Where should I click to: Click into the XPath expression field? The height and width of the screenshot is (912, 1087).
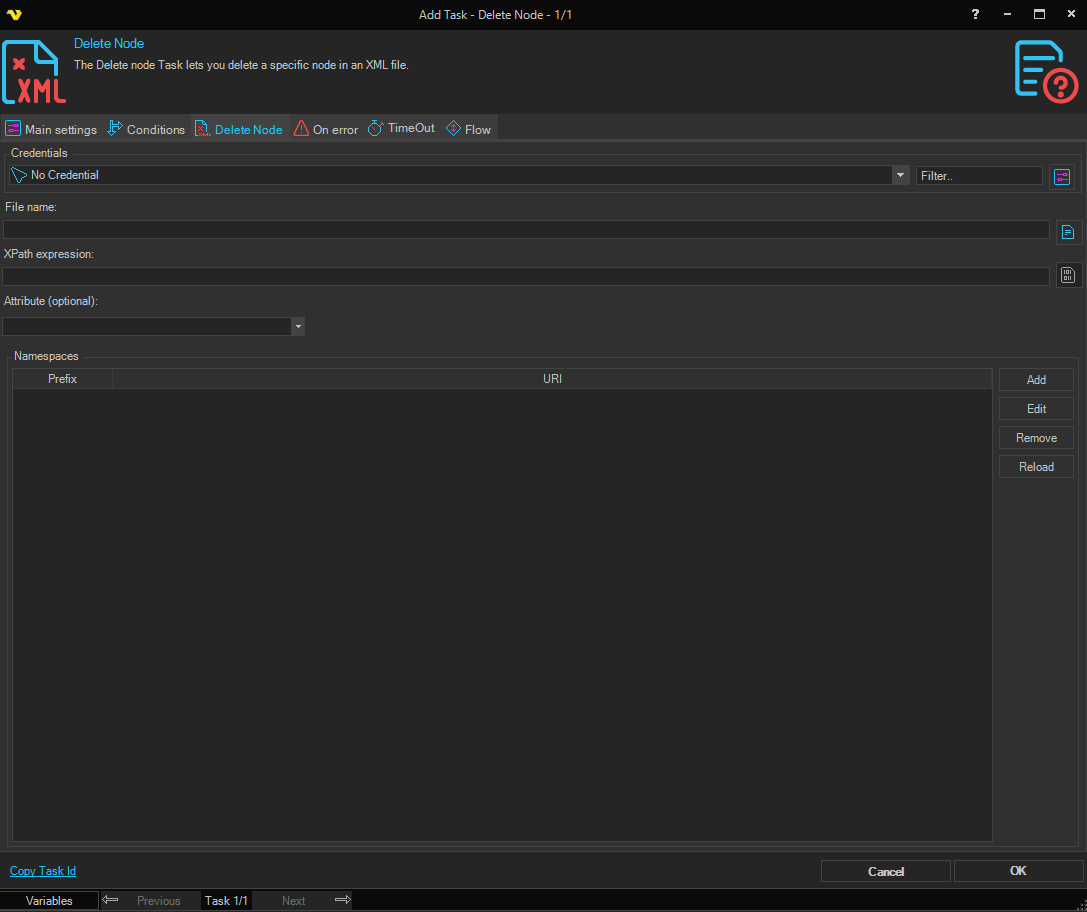[526, 277]
